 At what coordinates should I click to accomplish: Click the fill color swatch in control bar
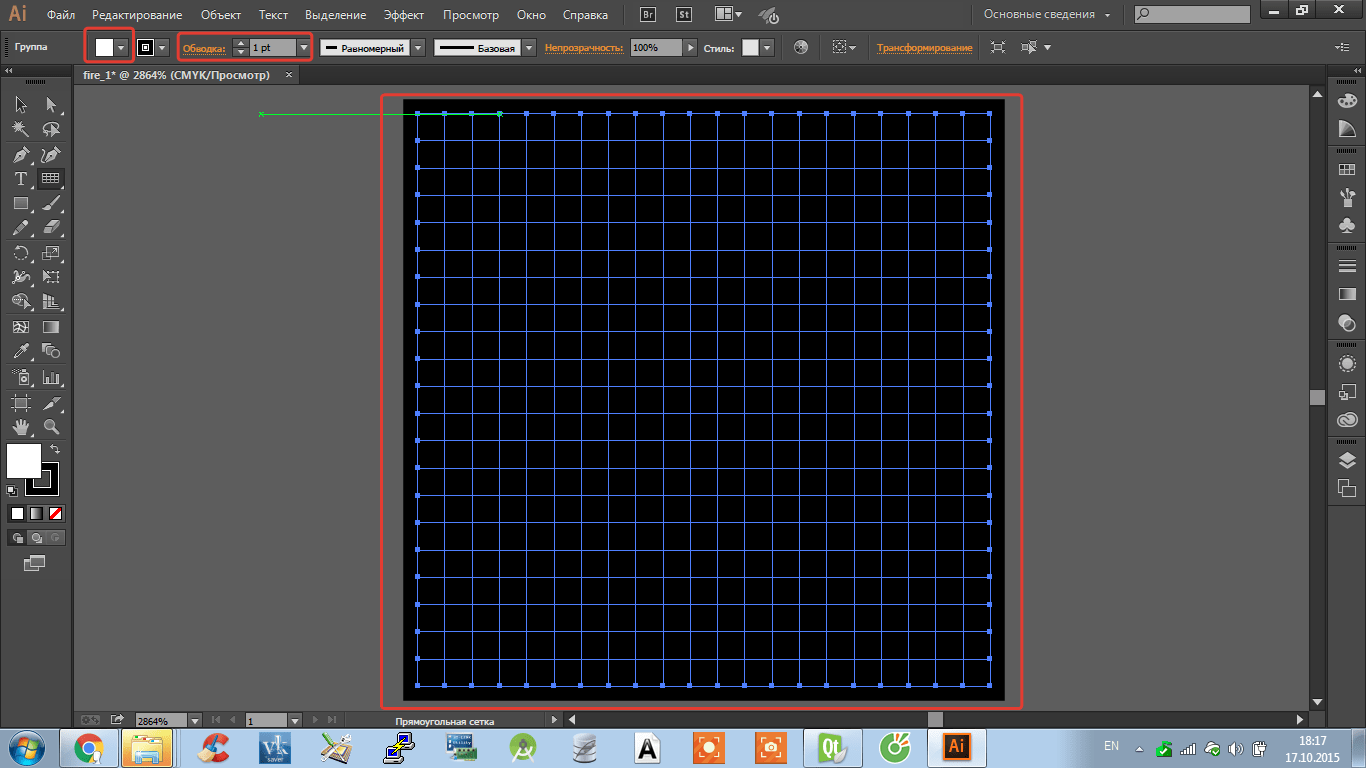pos(104,47)
